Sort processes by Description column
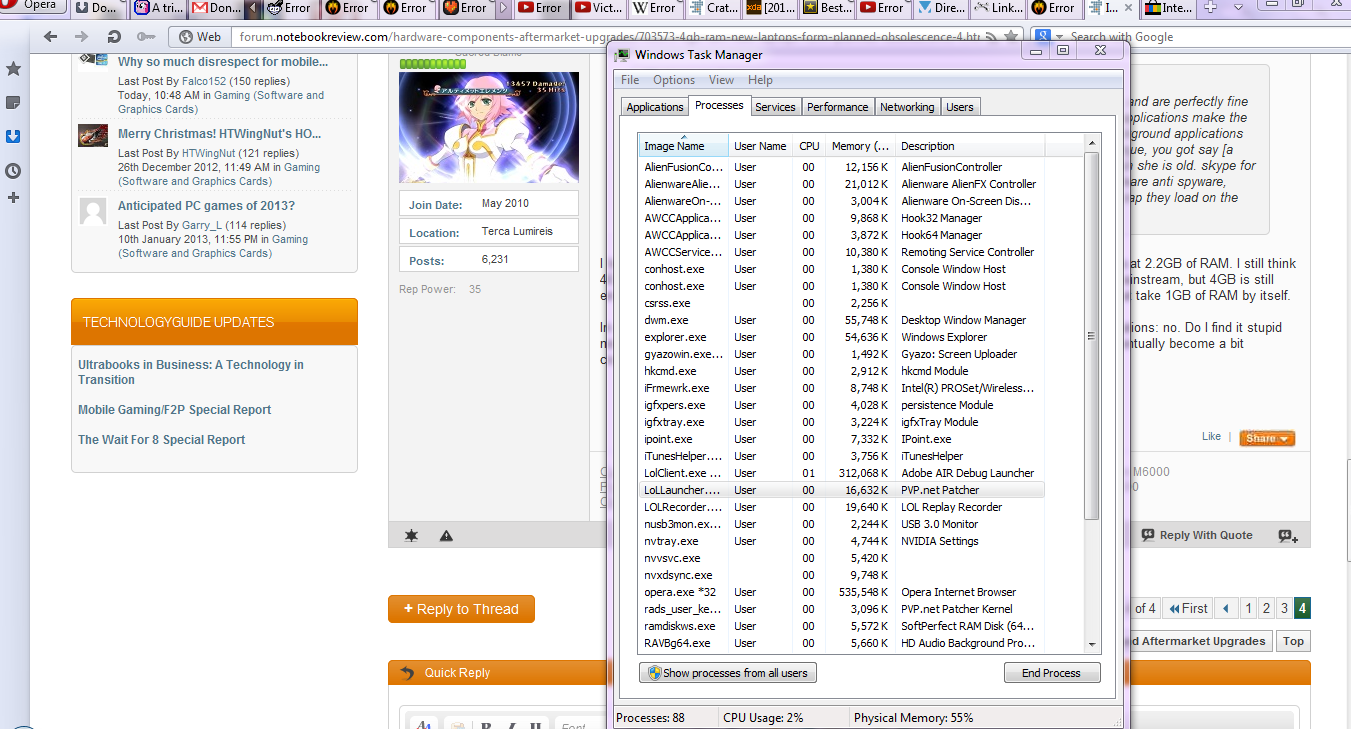The width and height of the screenshot is (1351, 729). coord(970,145)
